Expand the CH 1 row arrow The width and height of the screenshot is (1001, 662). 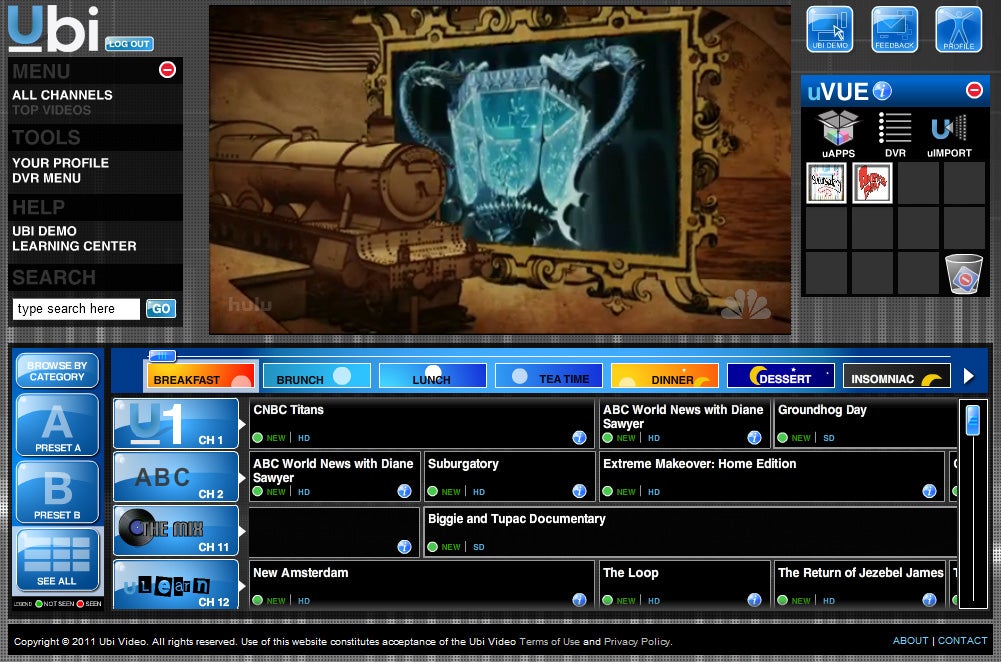243,424
